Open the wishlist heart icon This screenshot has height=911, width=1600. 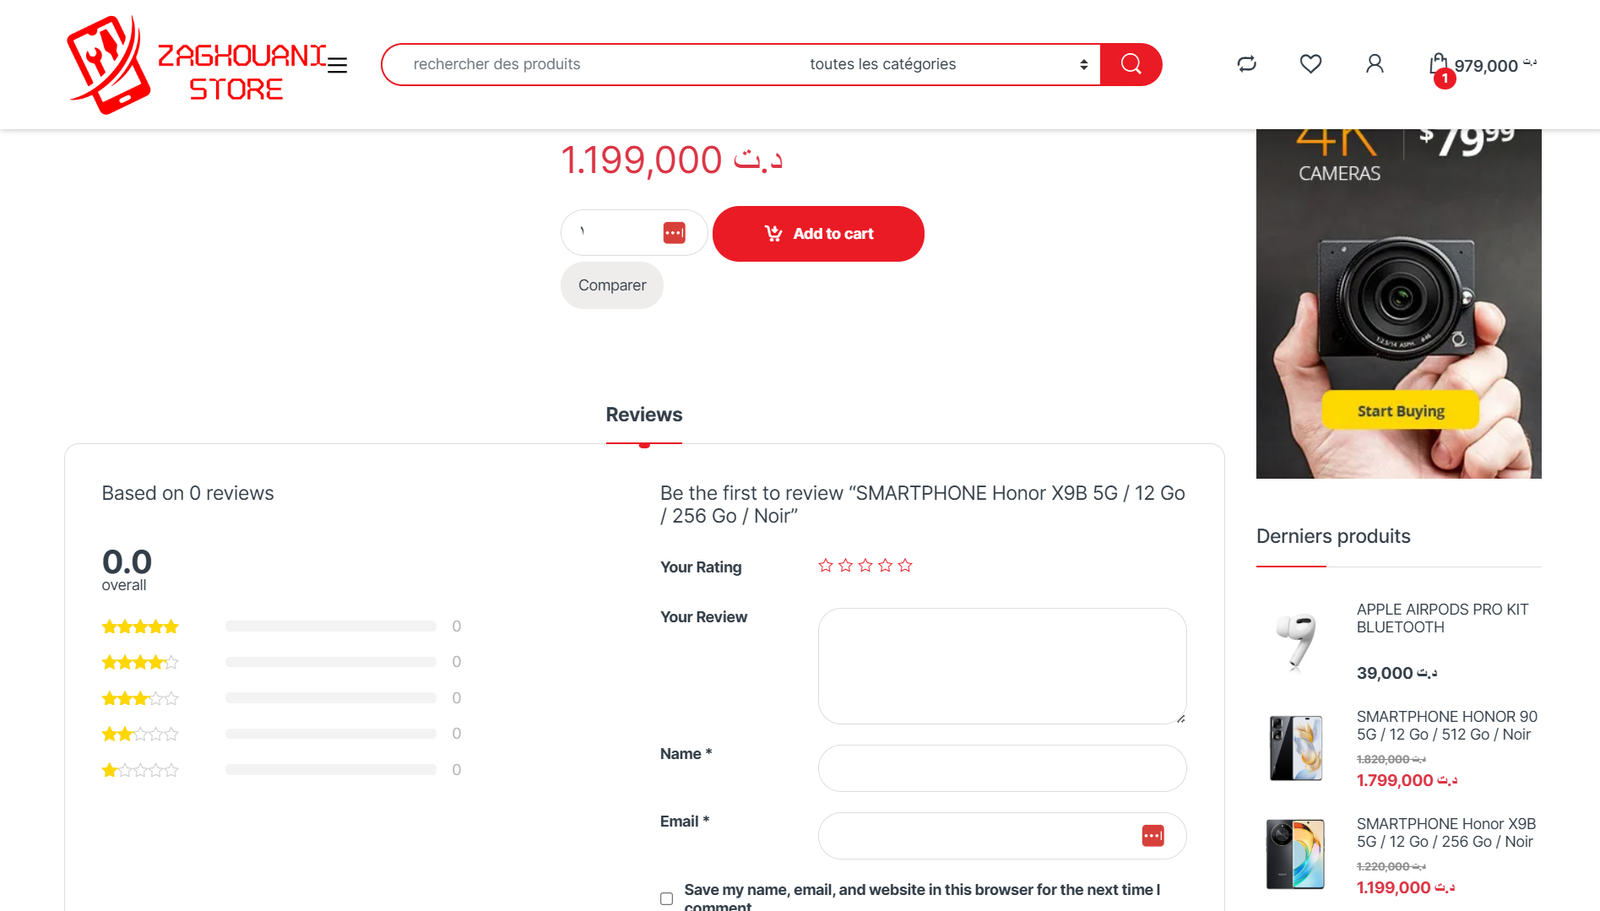(x=1310, y=64)
